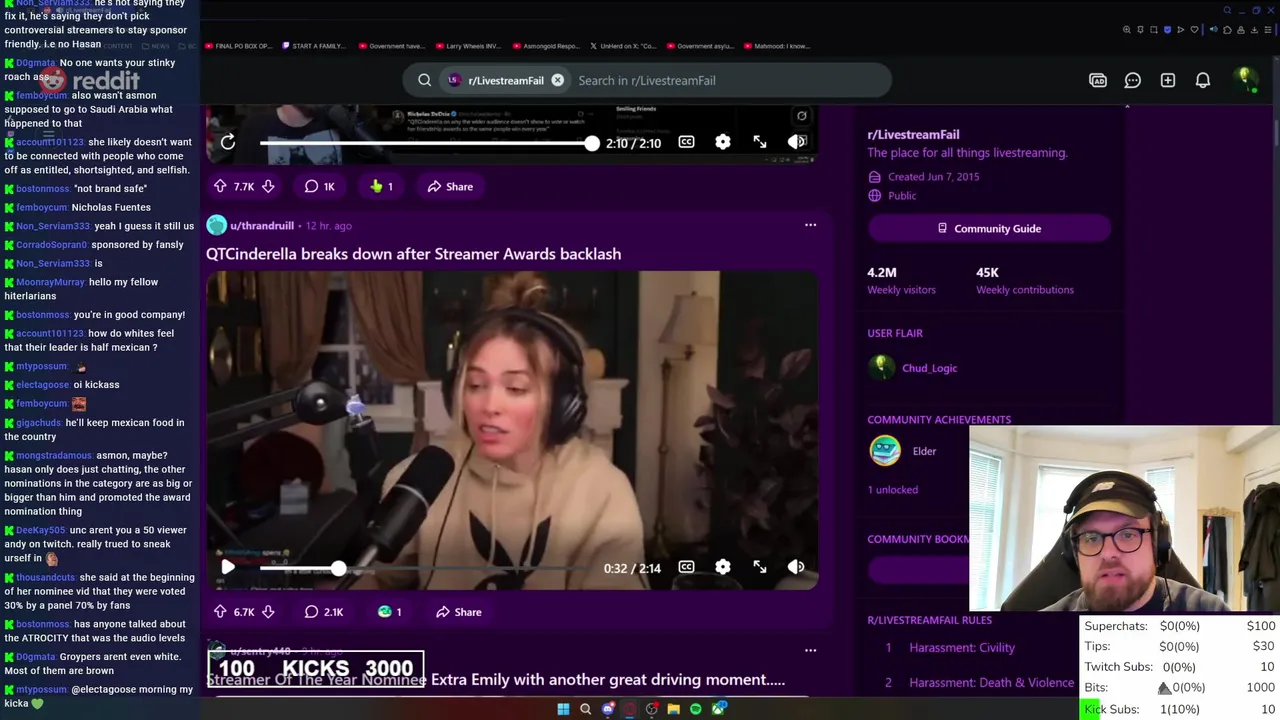Open Asmongold Respo bookmark
The image size is (1280, 720).
[546, 46]
